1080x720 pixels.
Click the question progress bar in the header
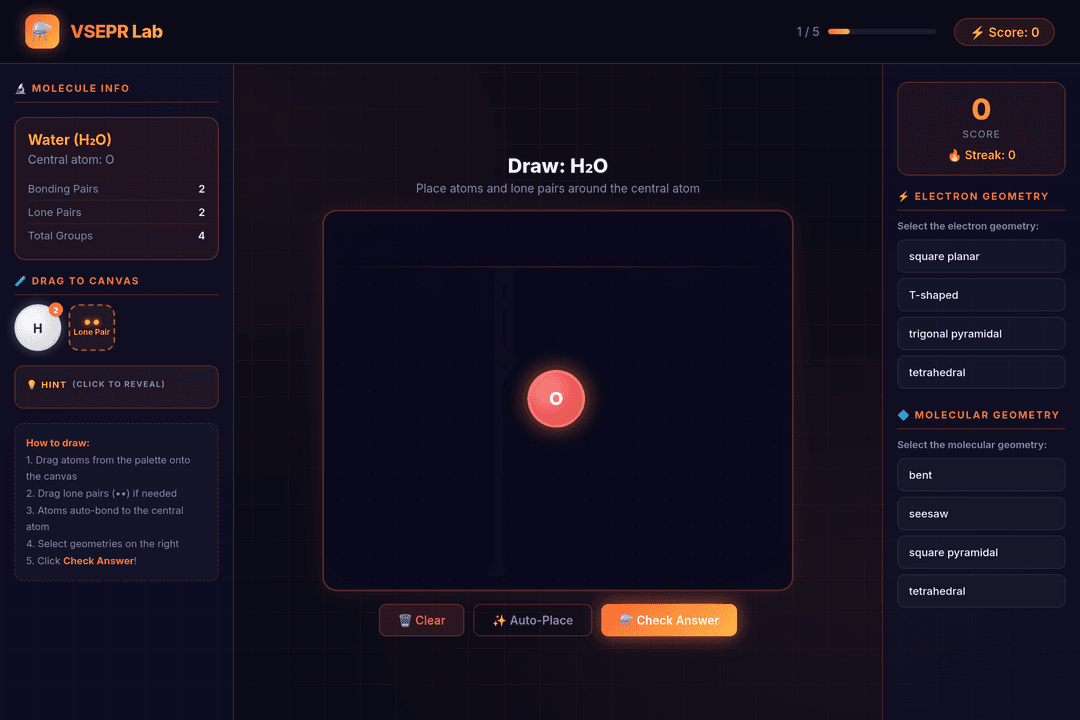click(882, 32)
